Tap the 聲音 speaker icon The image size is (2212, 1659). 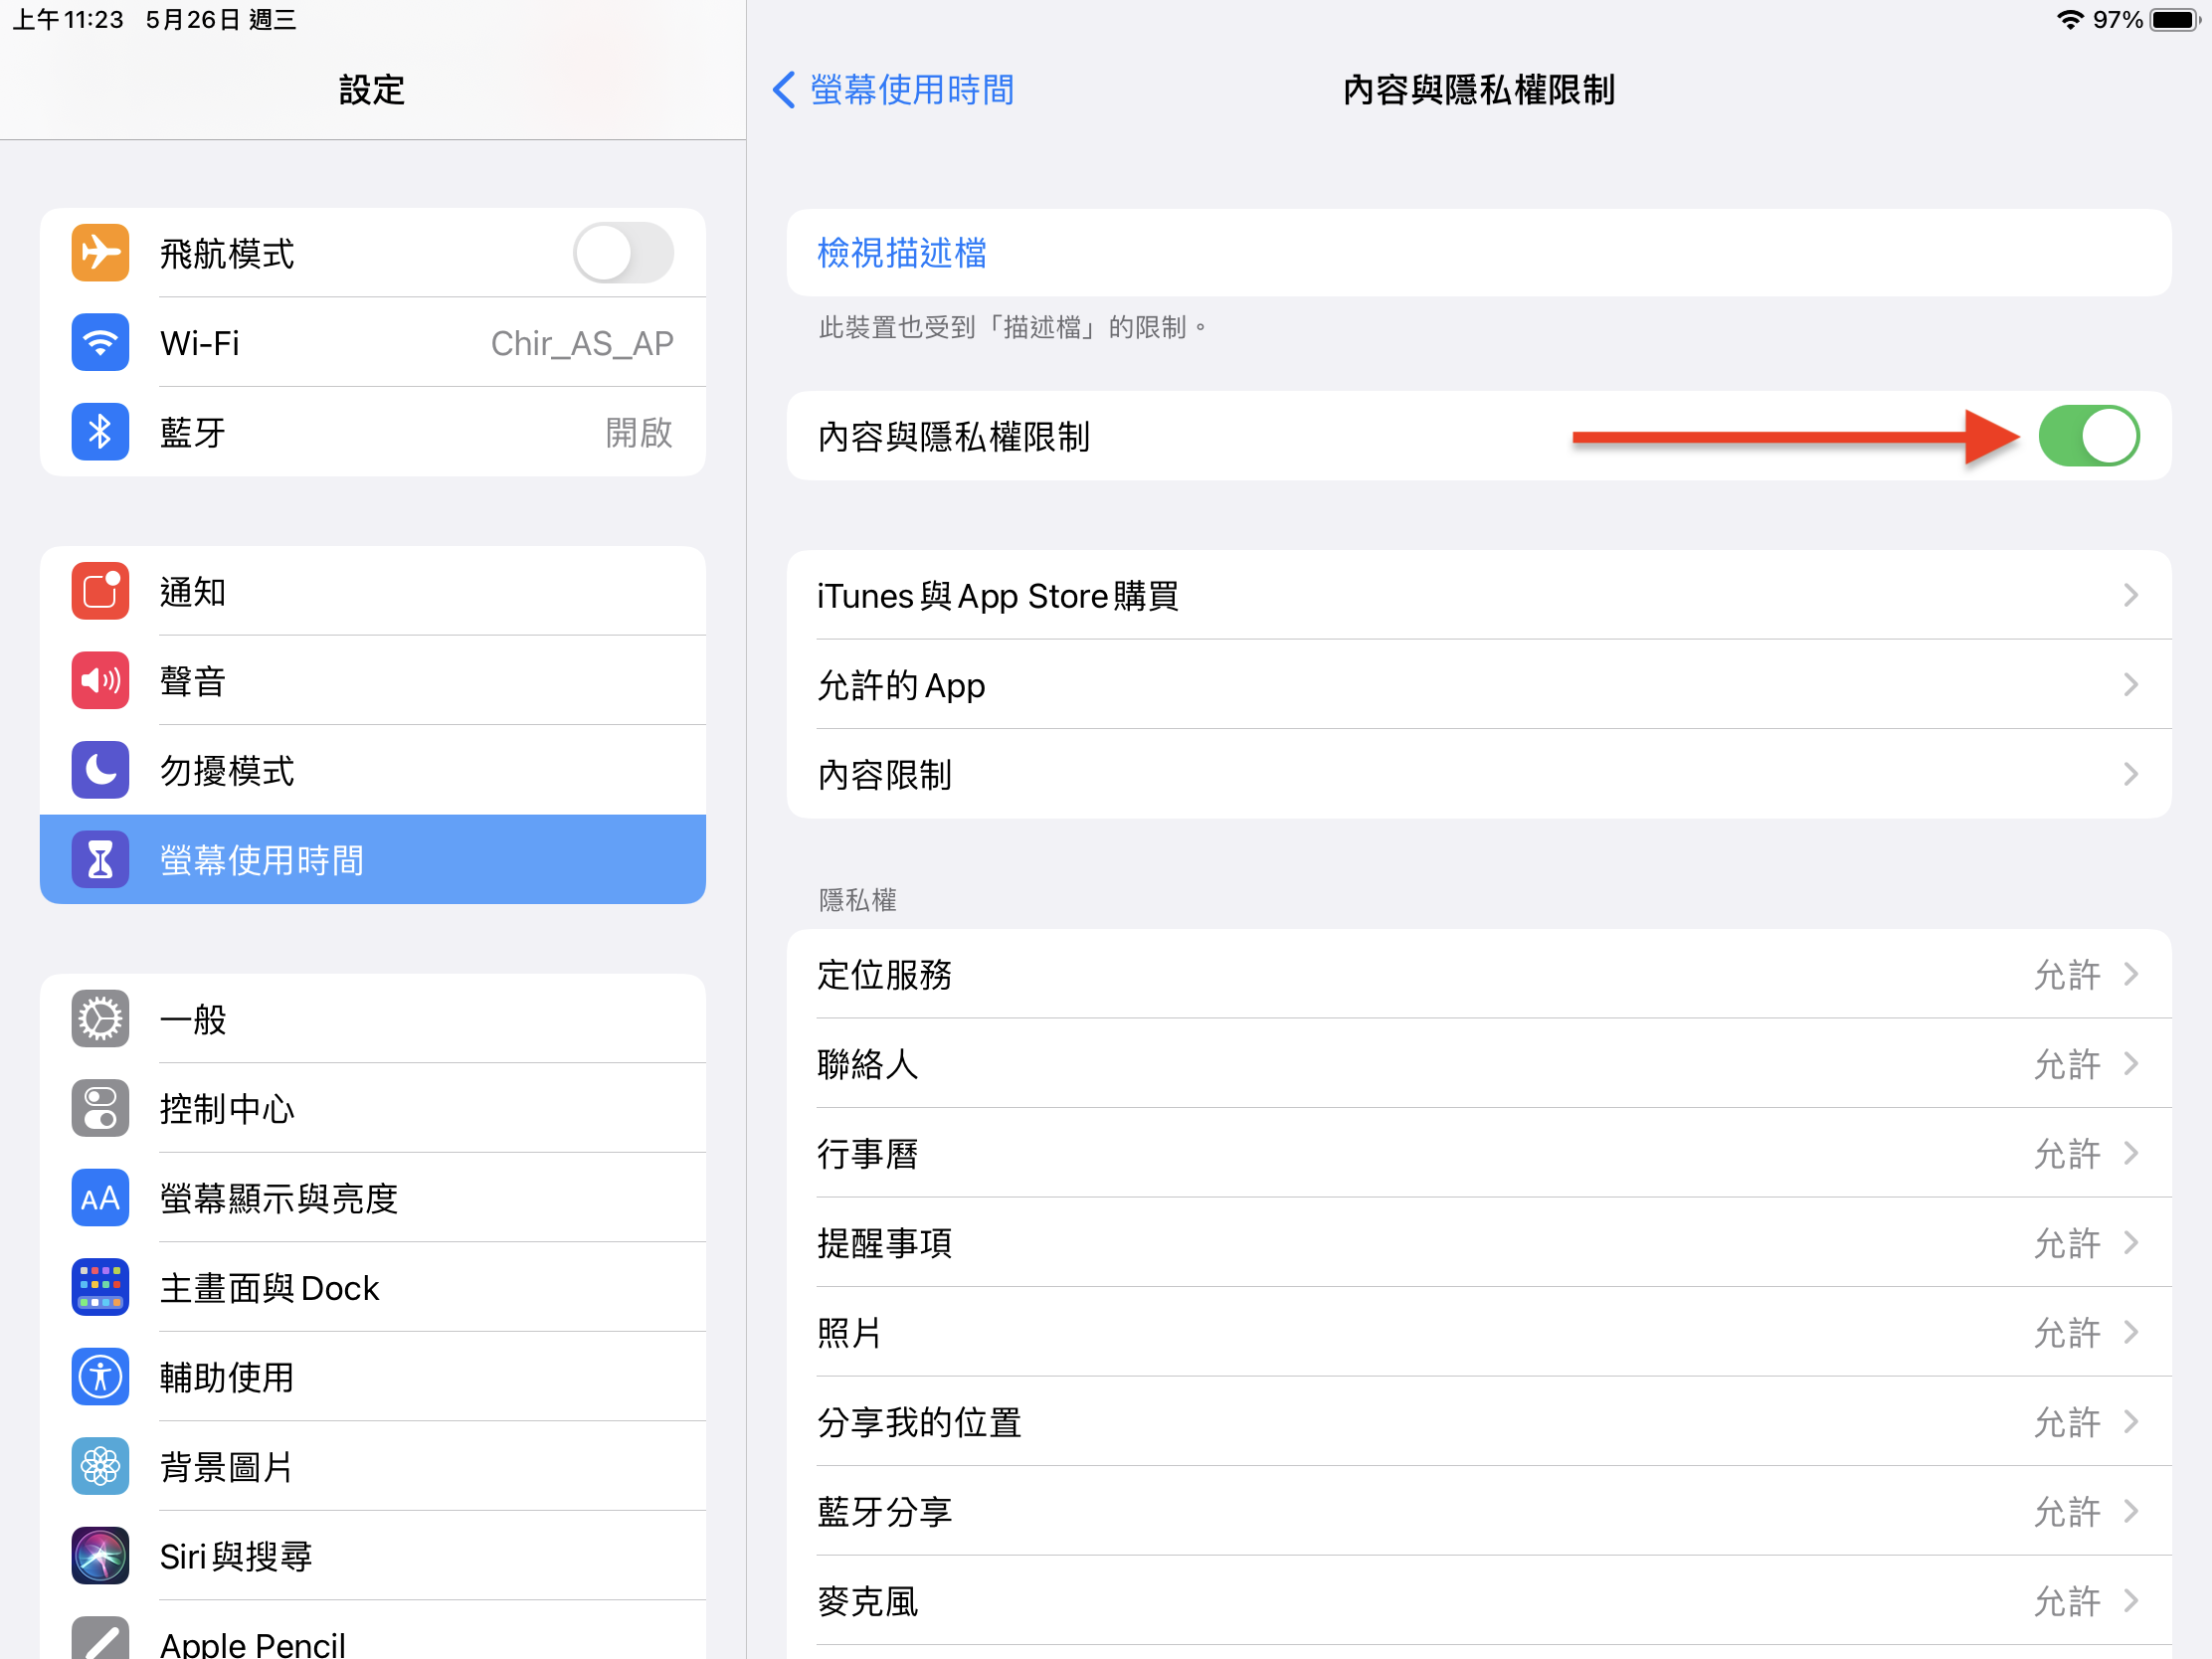[100, 681]
